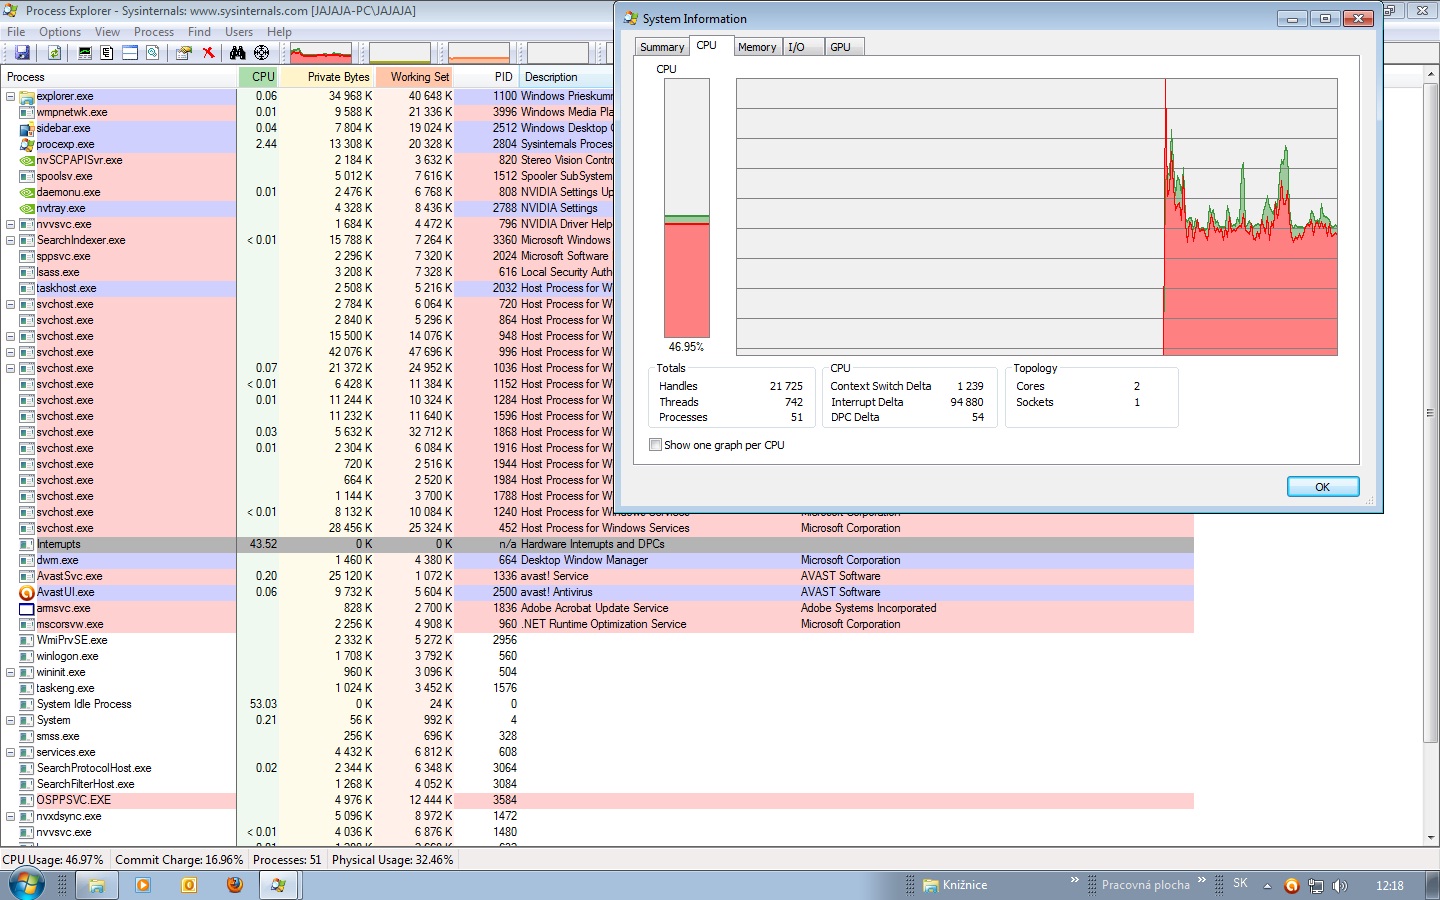
Task: Open the View menu
Action: (107, 32)
